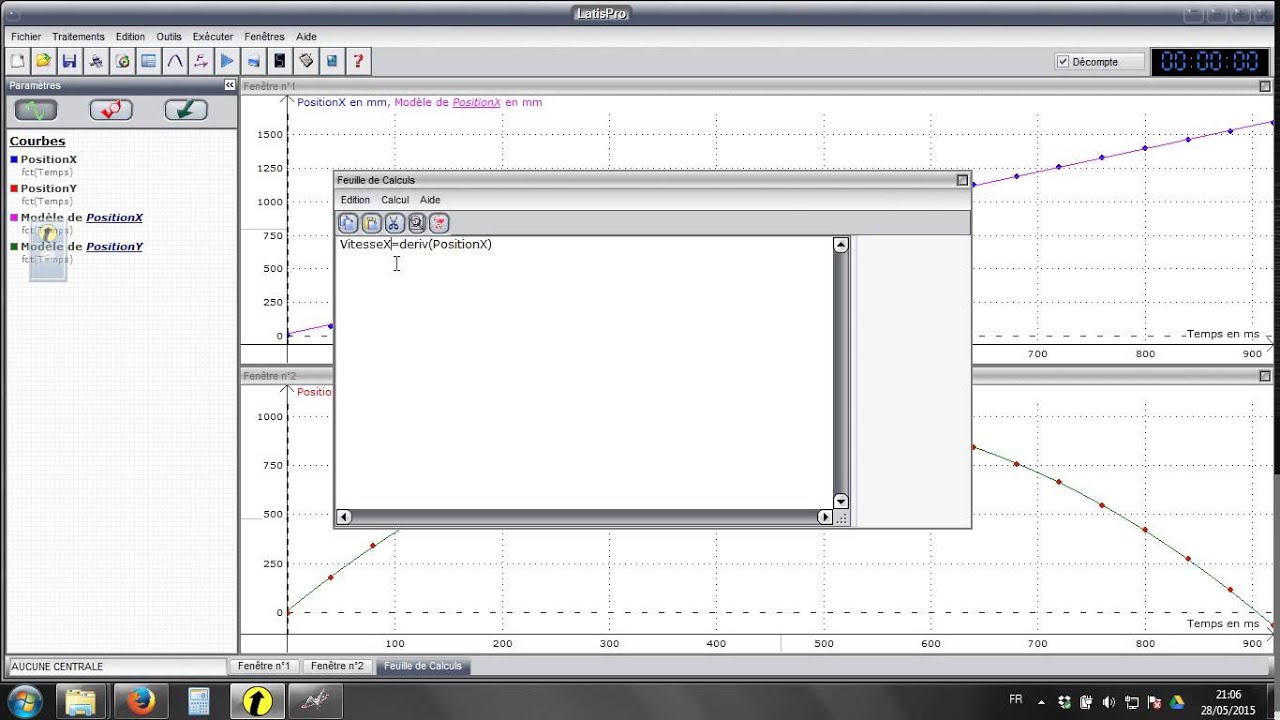Save using the floppy disk icon
Screen dimensions: 1280x720
pos(69,61)
